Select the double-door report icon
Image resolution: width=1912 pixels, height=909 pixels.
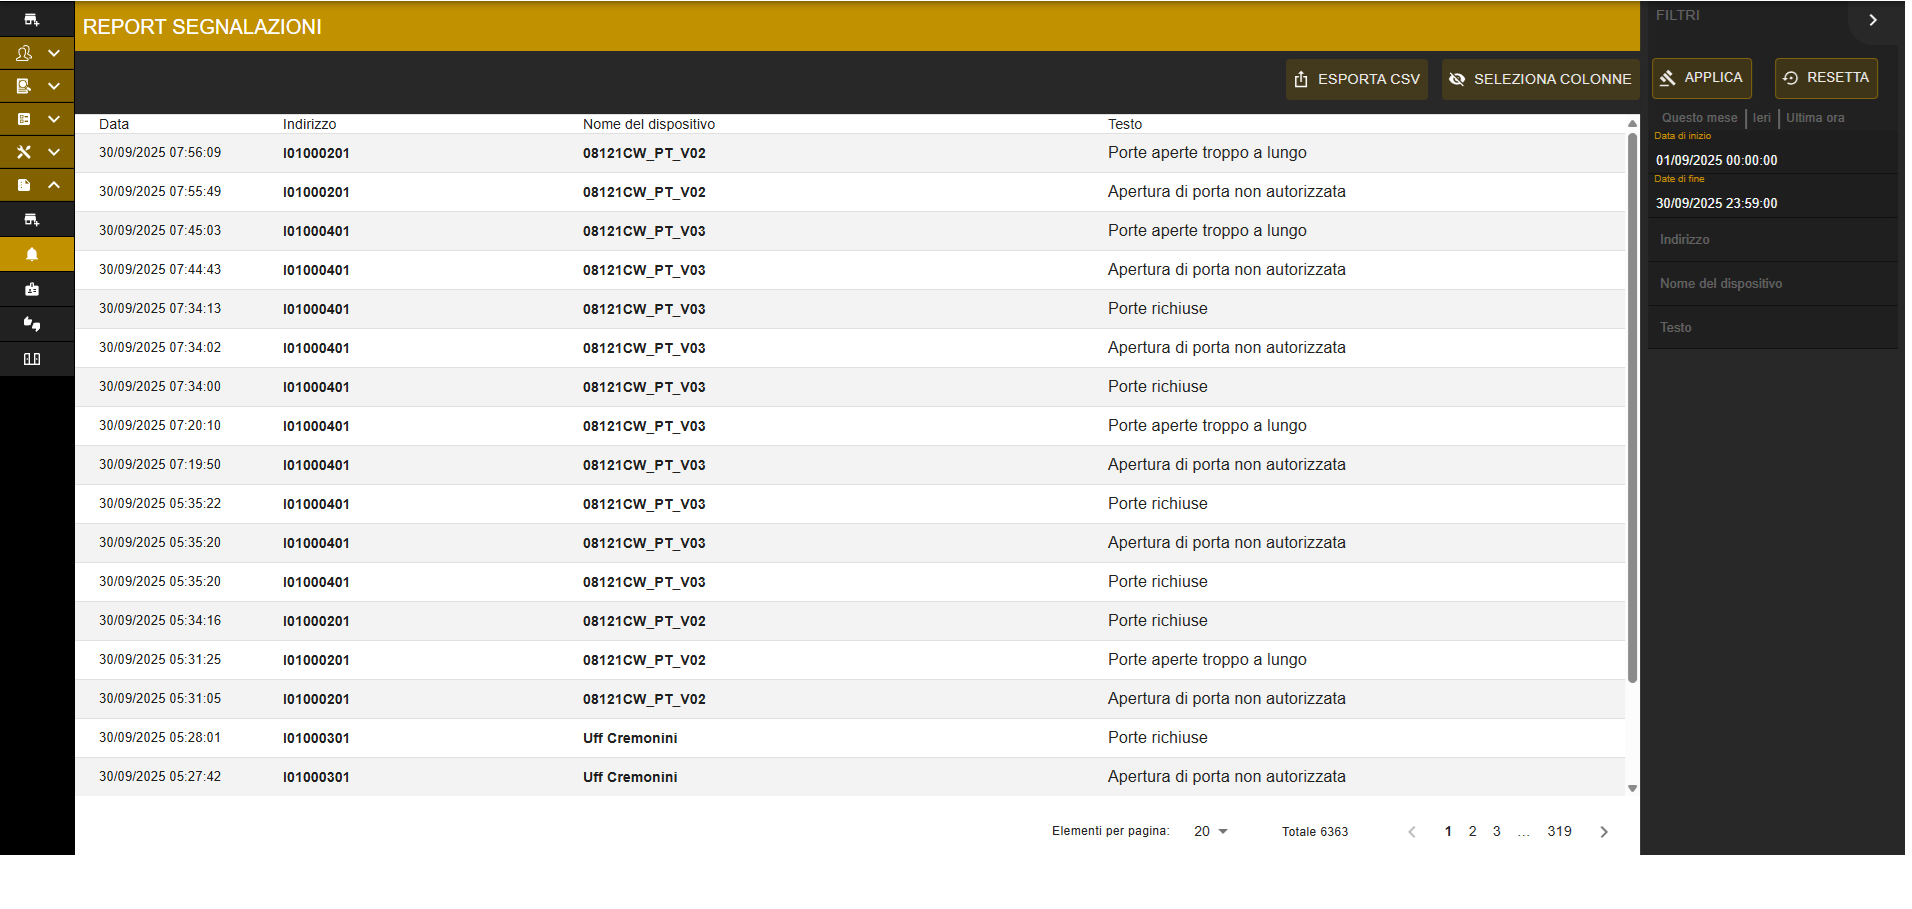tap(32, 359)
